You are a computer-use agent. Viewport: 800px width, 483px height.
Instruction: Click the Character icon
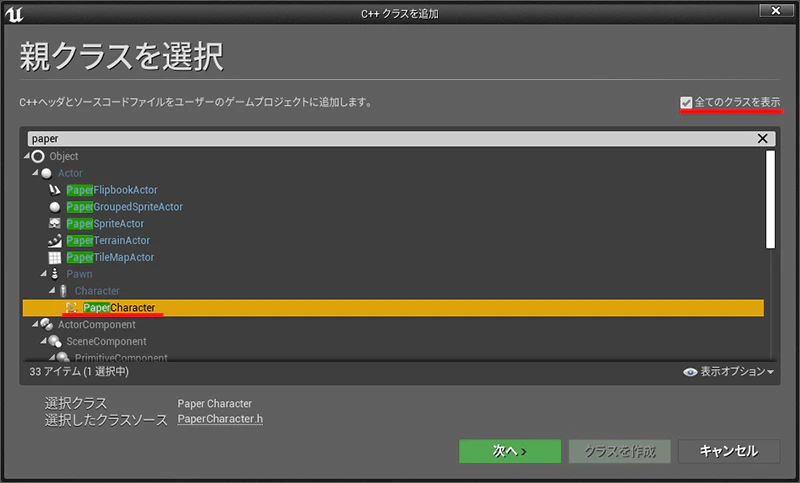click(63, 291)
